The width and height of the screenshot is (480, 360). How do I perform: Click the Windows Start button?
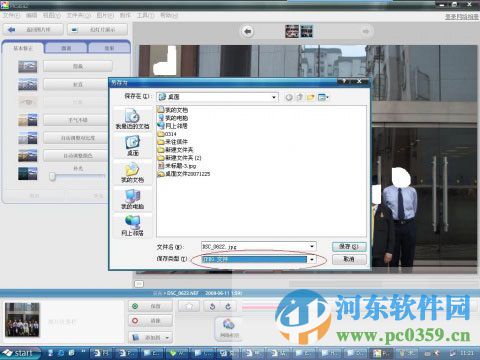coord(20,353)
